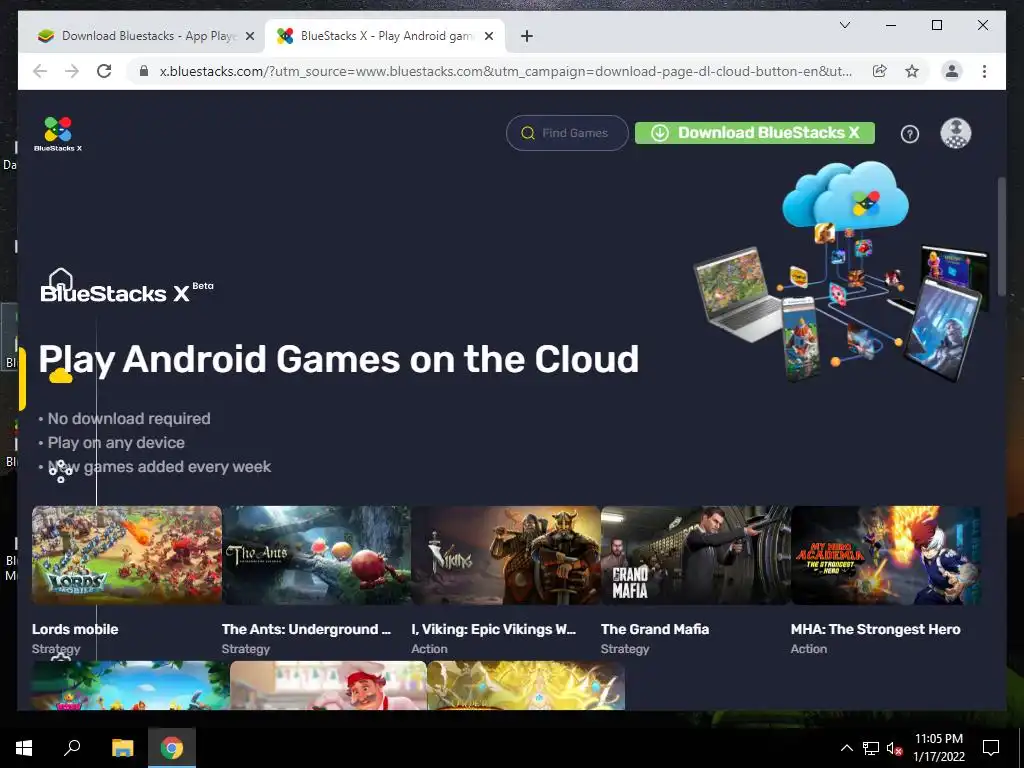Screen dimensions: 1024x768
Task: Click the 'No download required' bullet text
Action: [x=129, y=419]
